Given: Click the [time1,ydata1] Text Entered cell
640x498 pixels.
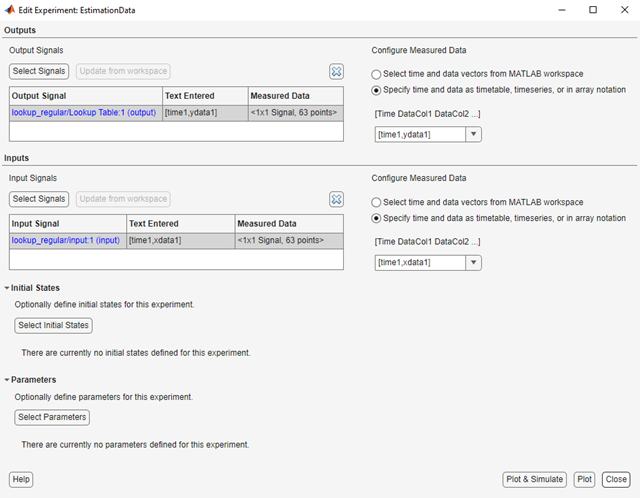Looking at the screenshot, I should coord(205,113).
